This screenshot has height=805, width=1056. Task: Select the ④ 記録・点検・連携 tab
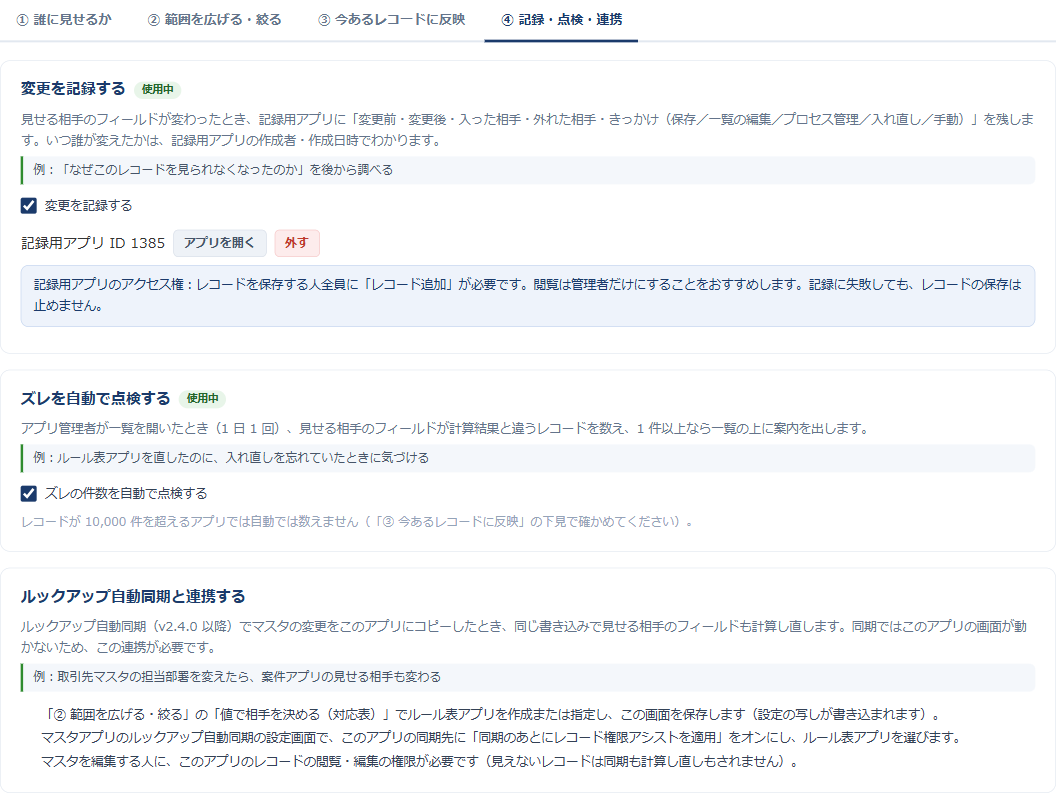coord(561,20)
